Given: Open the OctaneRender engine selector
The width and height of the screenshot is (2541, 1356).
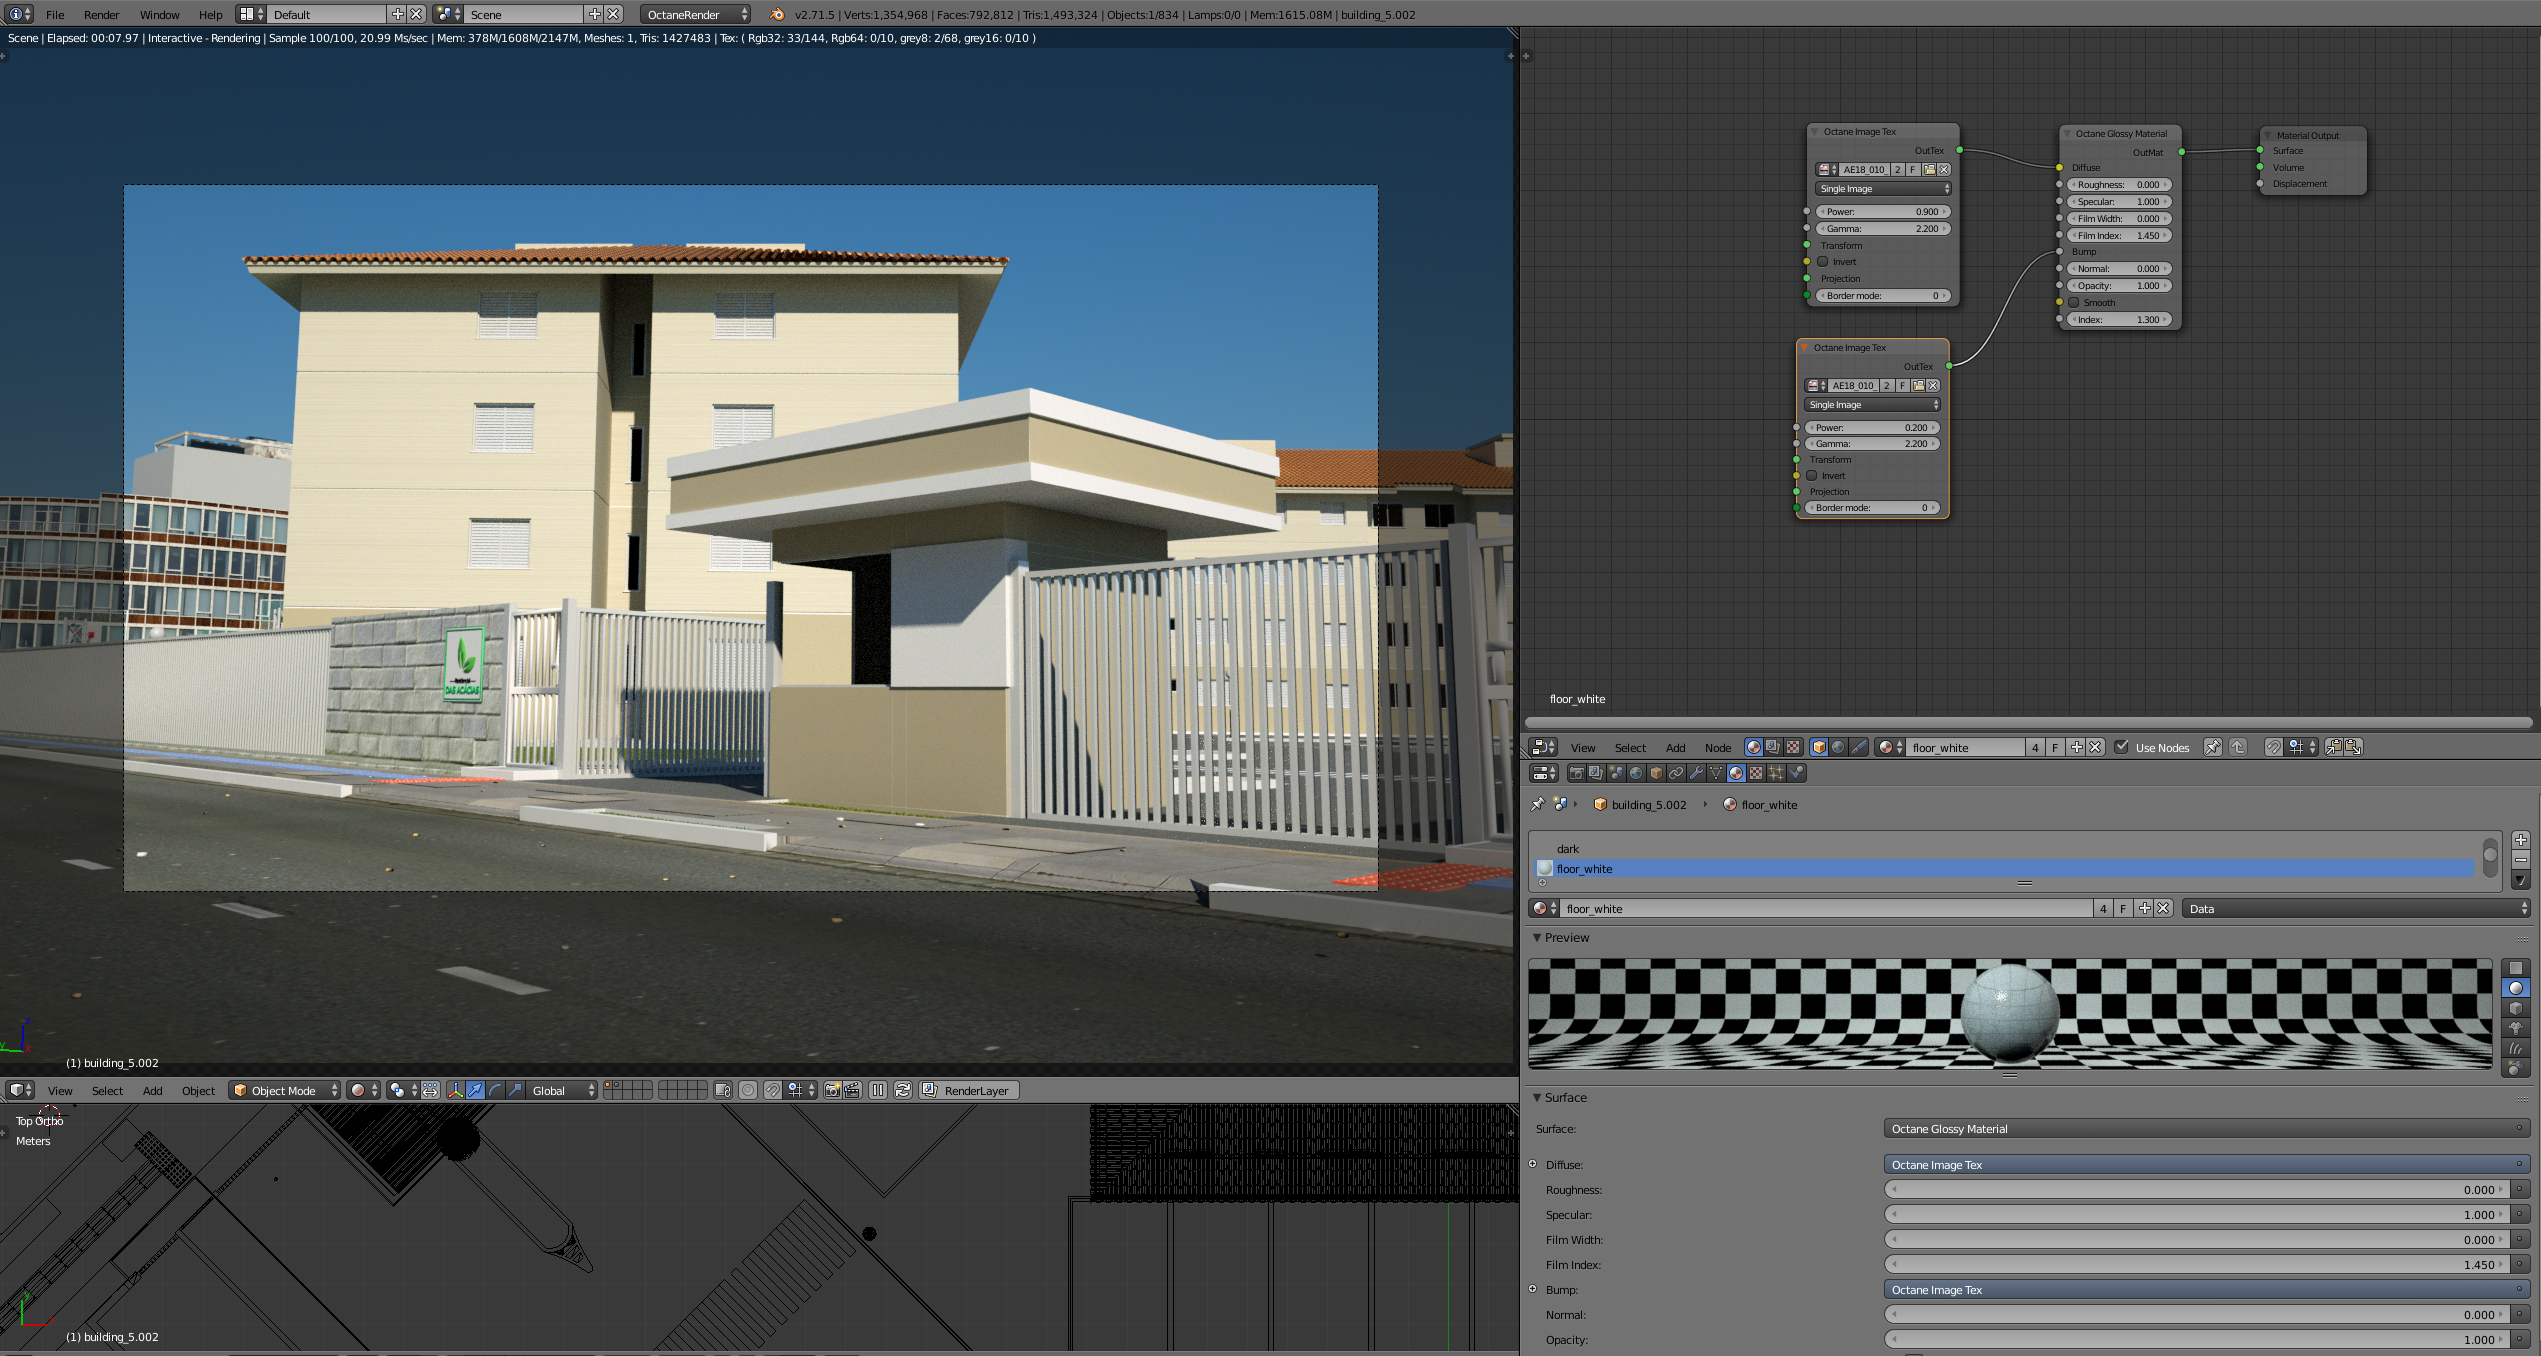Looking at the screenshot, I should 696,14.
